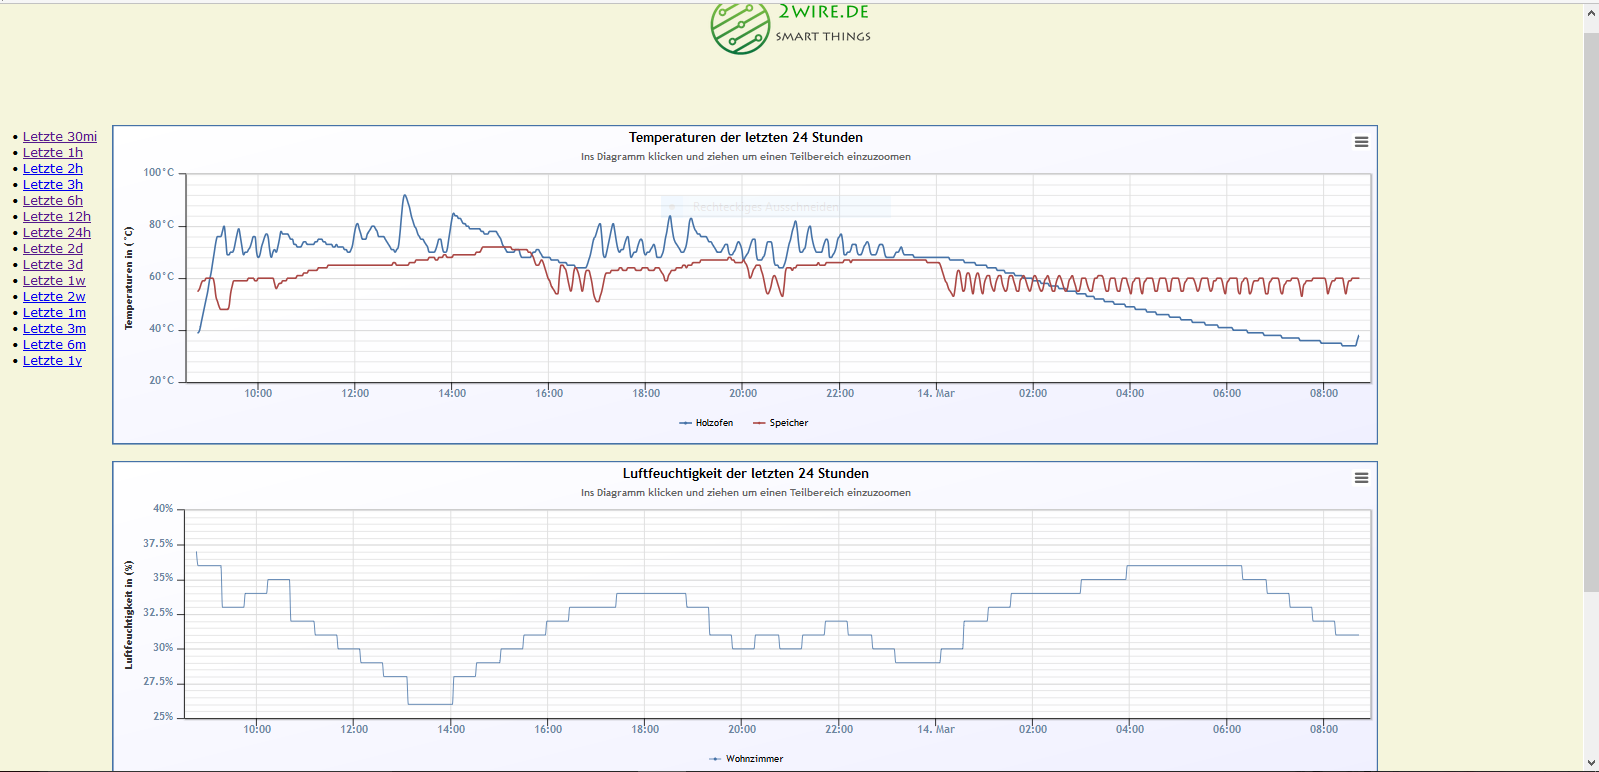Open the Letzte 30mi link
Viewport: 1599px width, 772px height.
60,137
